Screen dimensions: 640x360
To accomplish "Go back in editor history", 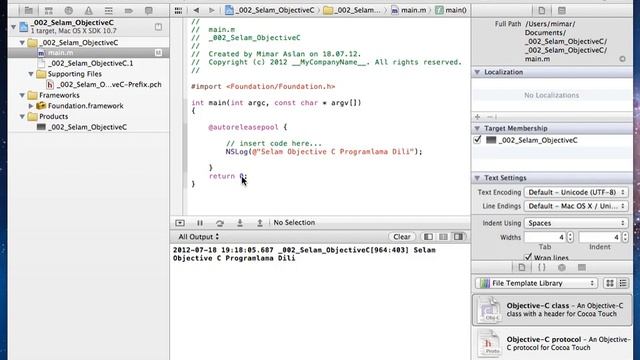I will 196,10.
